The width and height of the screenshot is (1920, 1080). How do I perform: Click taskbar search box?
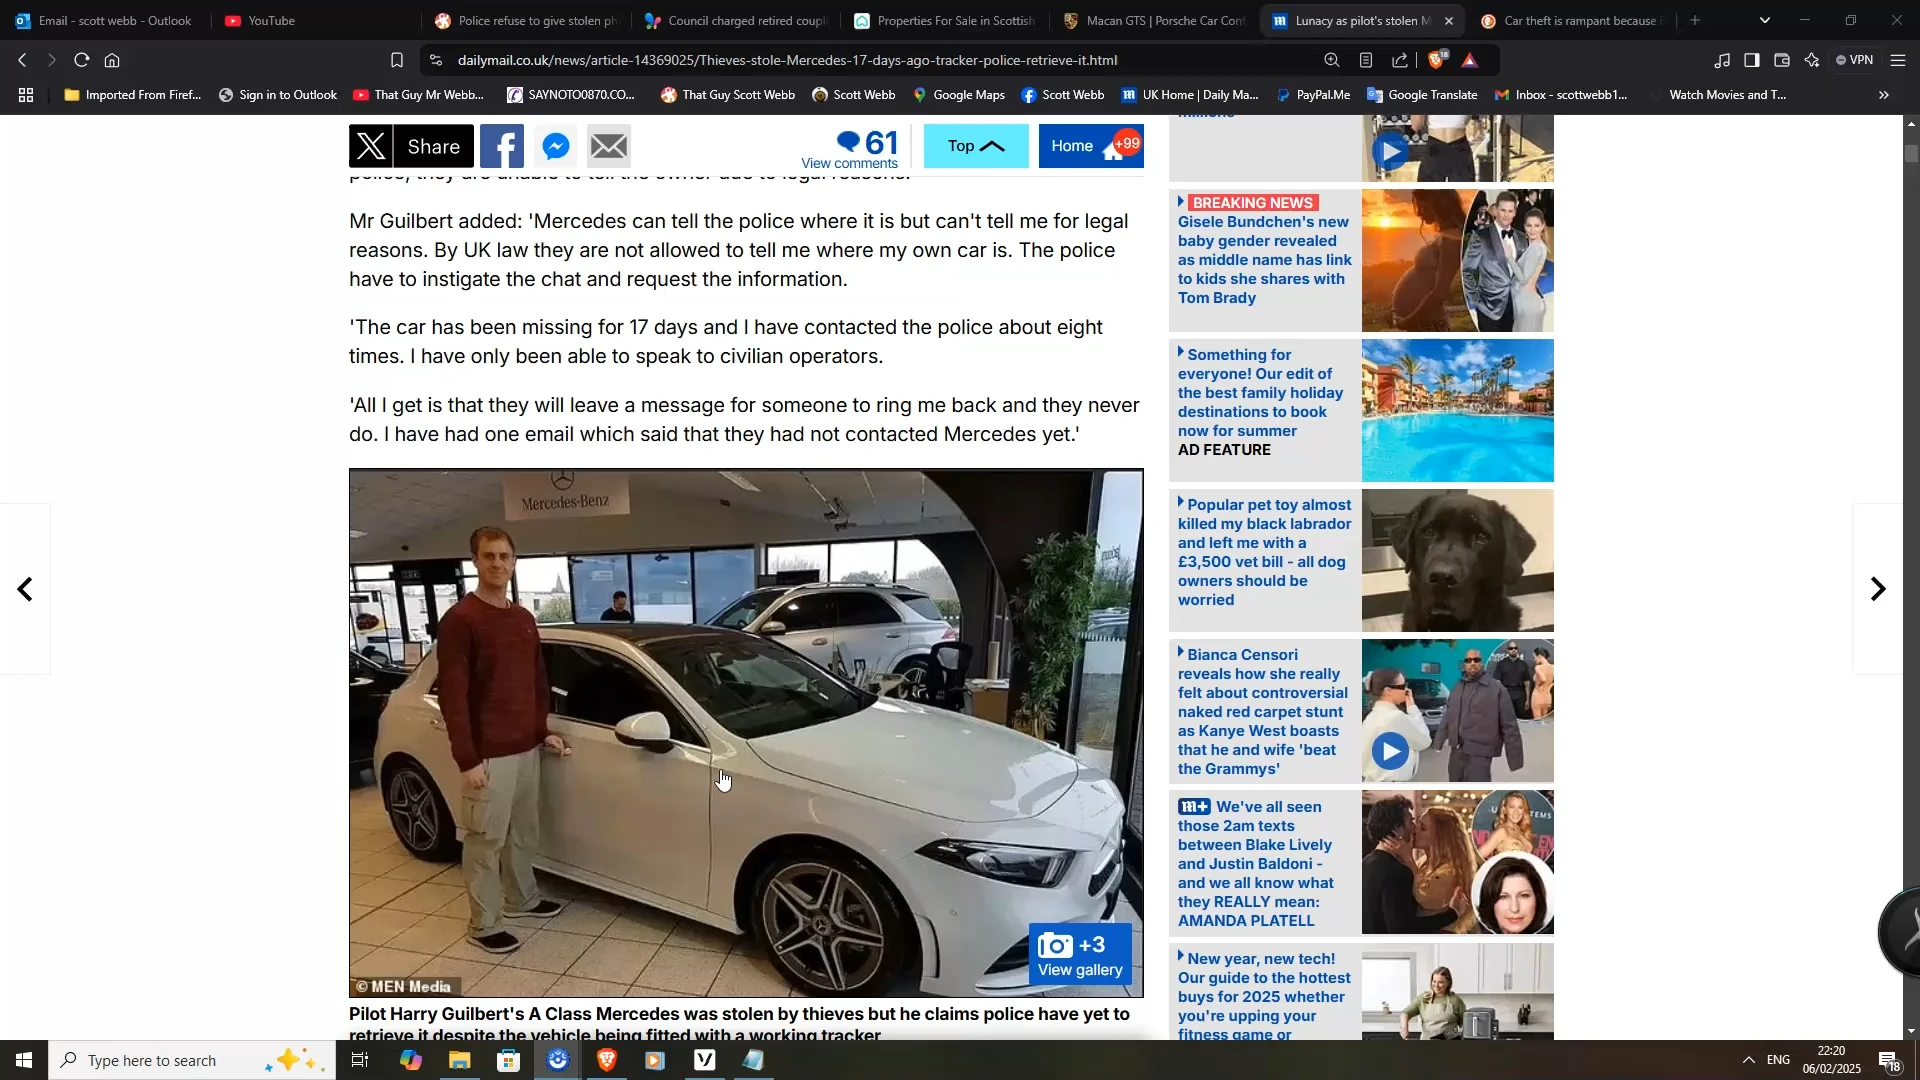click(x=192, y=1060)
